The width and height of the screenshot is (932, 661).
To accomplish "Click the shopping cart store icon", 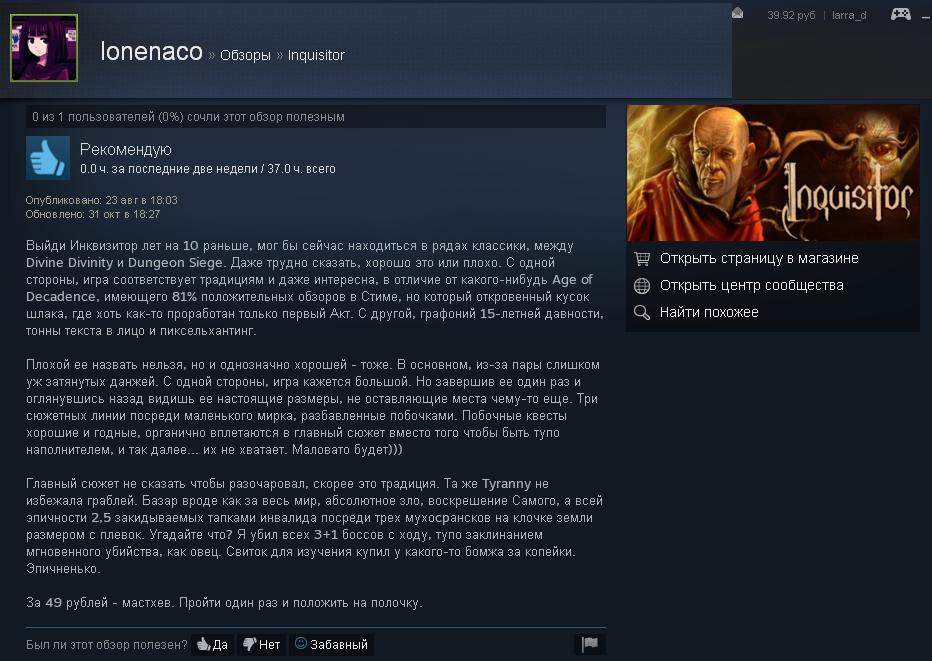I will 642,259.
